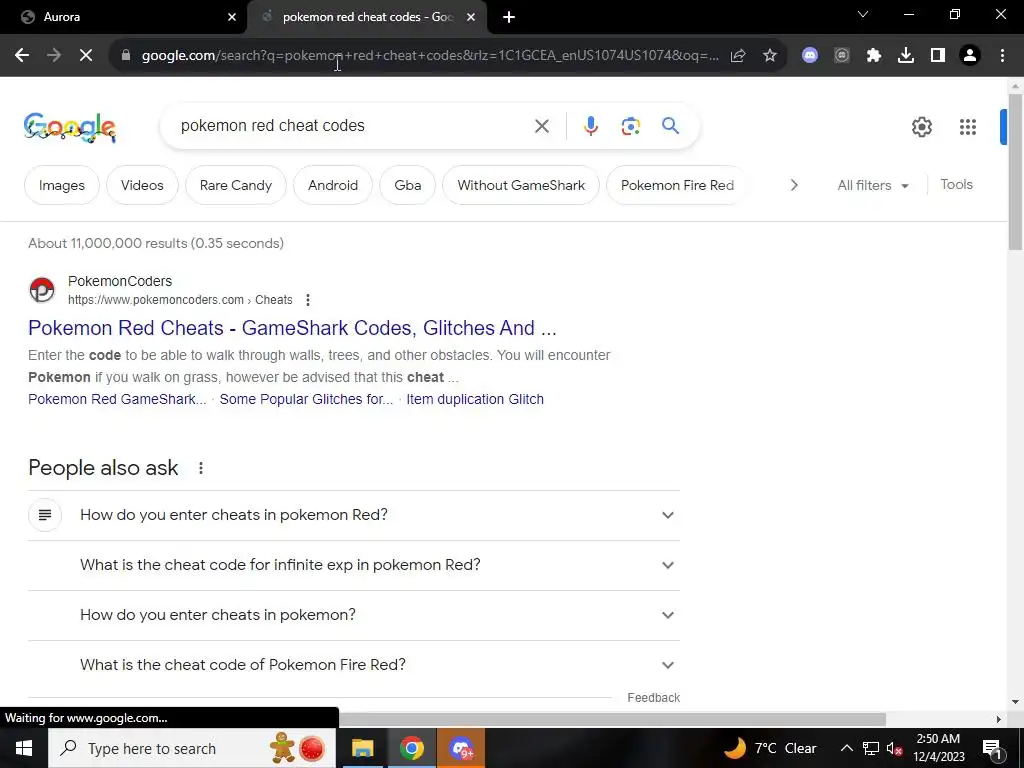
Task: Open Some Popular Glitches sitelink
Action: (x=306, y=399)
